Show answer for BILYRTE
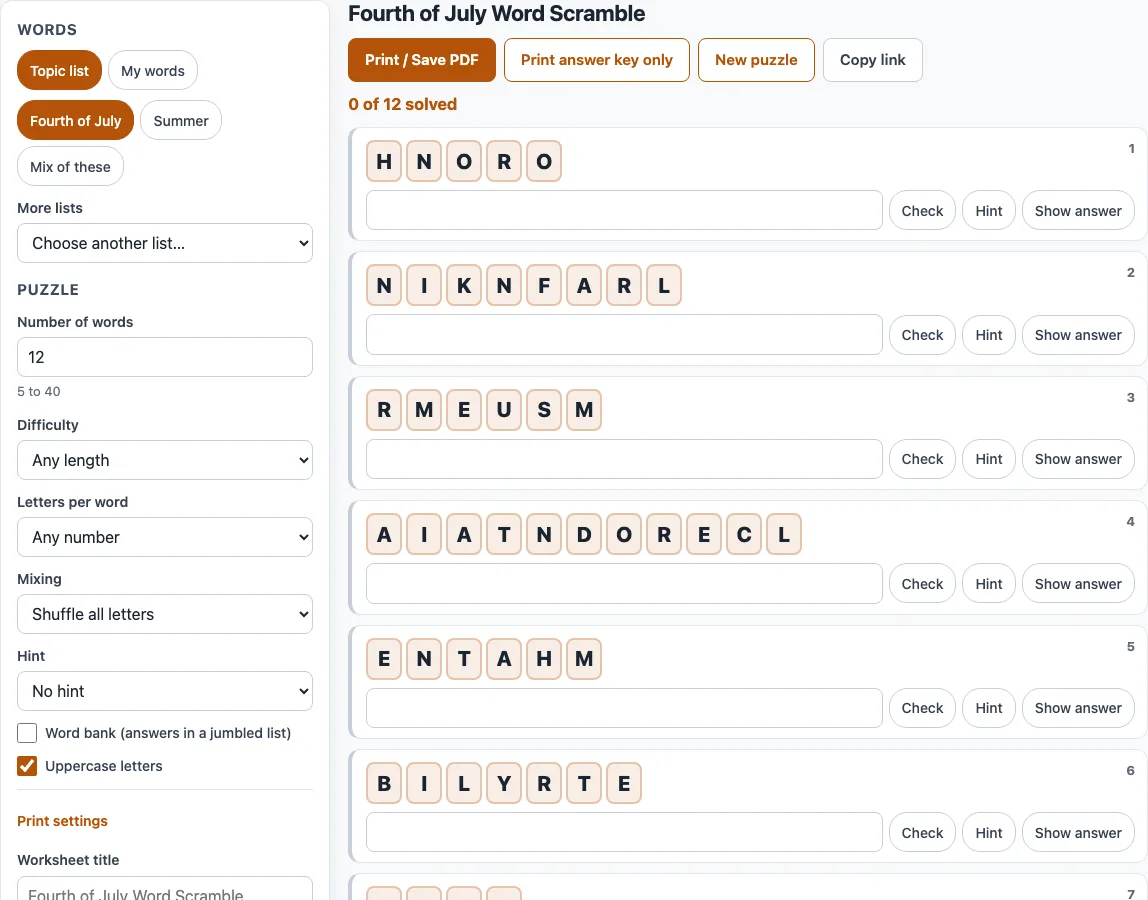The height and width of the screenshot is (900, 1148). click(x=1078, y=833)
